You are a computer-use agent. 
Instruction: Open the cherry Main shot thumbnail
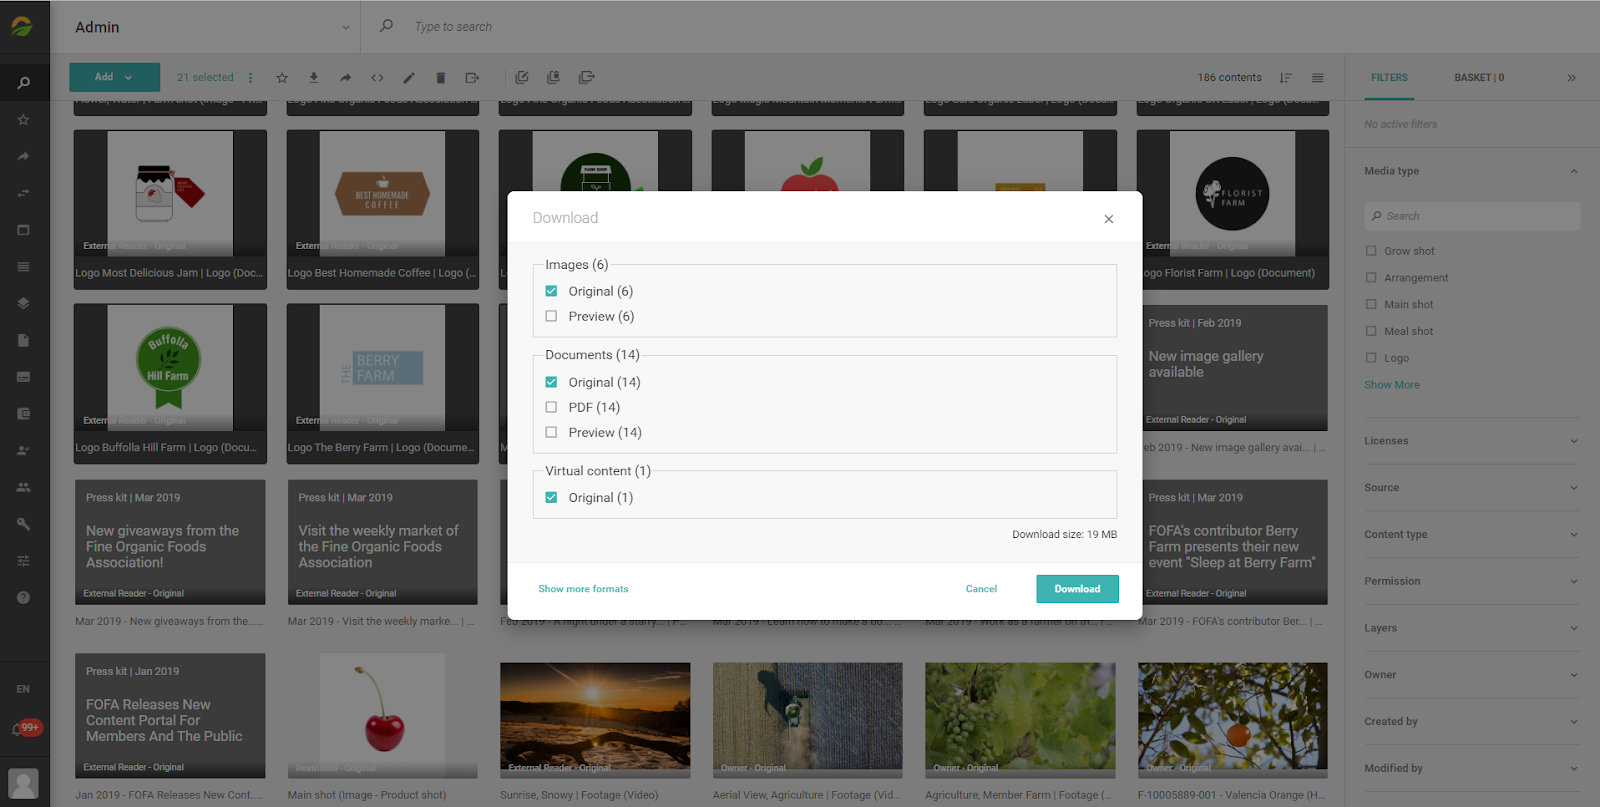click(x=382, y=716)
